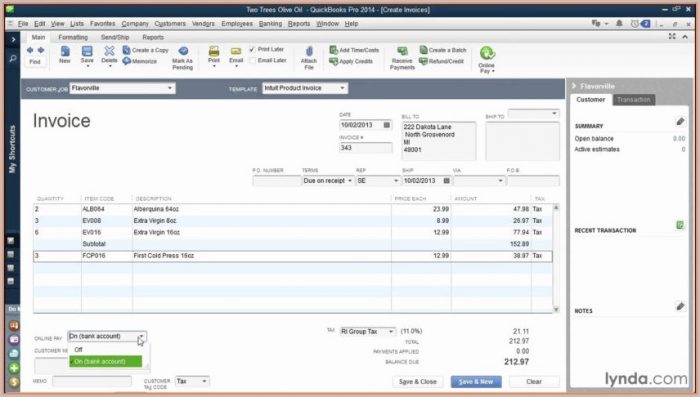Viewport: 700px width, 397px height.
Task: Create a New invoice from toolbar
Action: tap(65, 54)
